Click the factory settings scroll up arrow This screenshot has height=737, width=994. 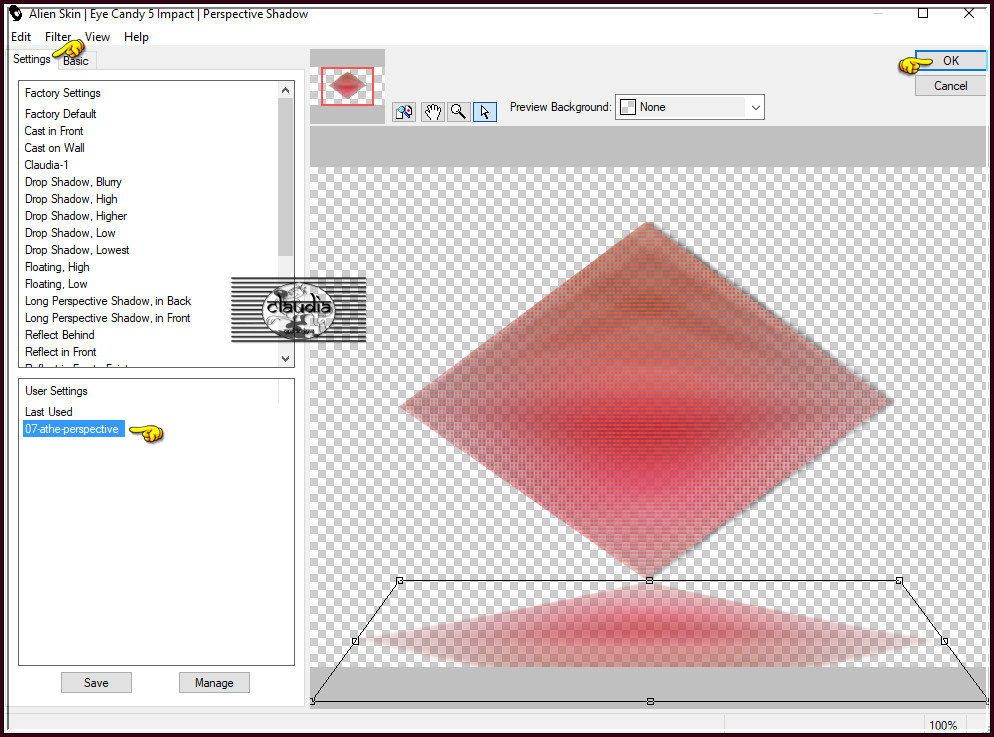(286, 91)
